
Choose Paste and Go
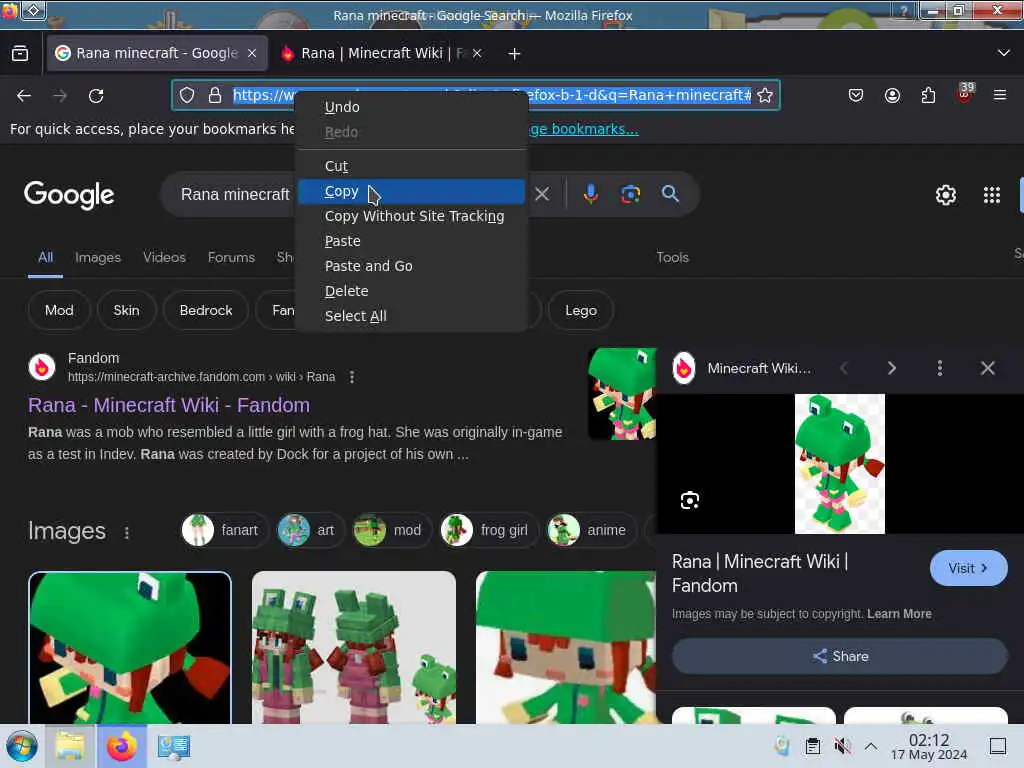pos(411,266)
